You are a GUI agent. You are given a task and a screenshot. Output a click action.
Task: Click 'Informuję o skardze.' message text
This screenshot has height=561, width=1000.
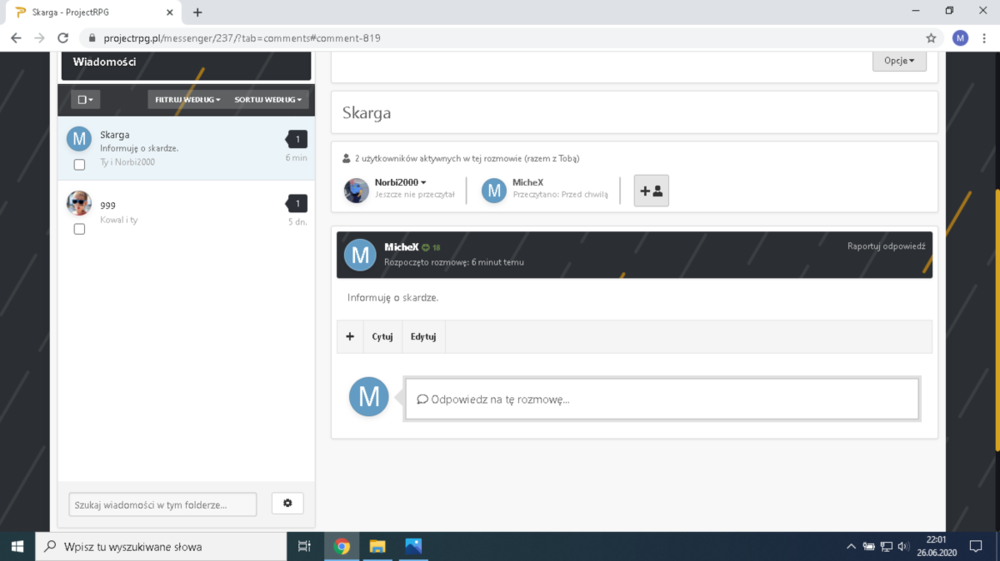(x=392, y=297)
